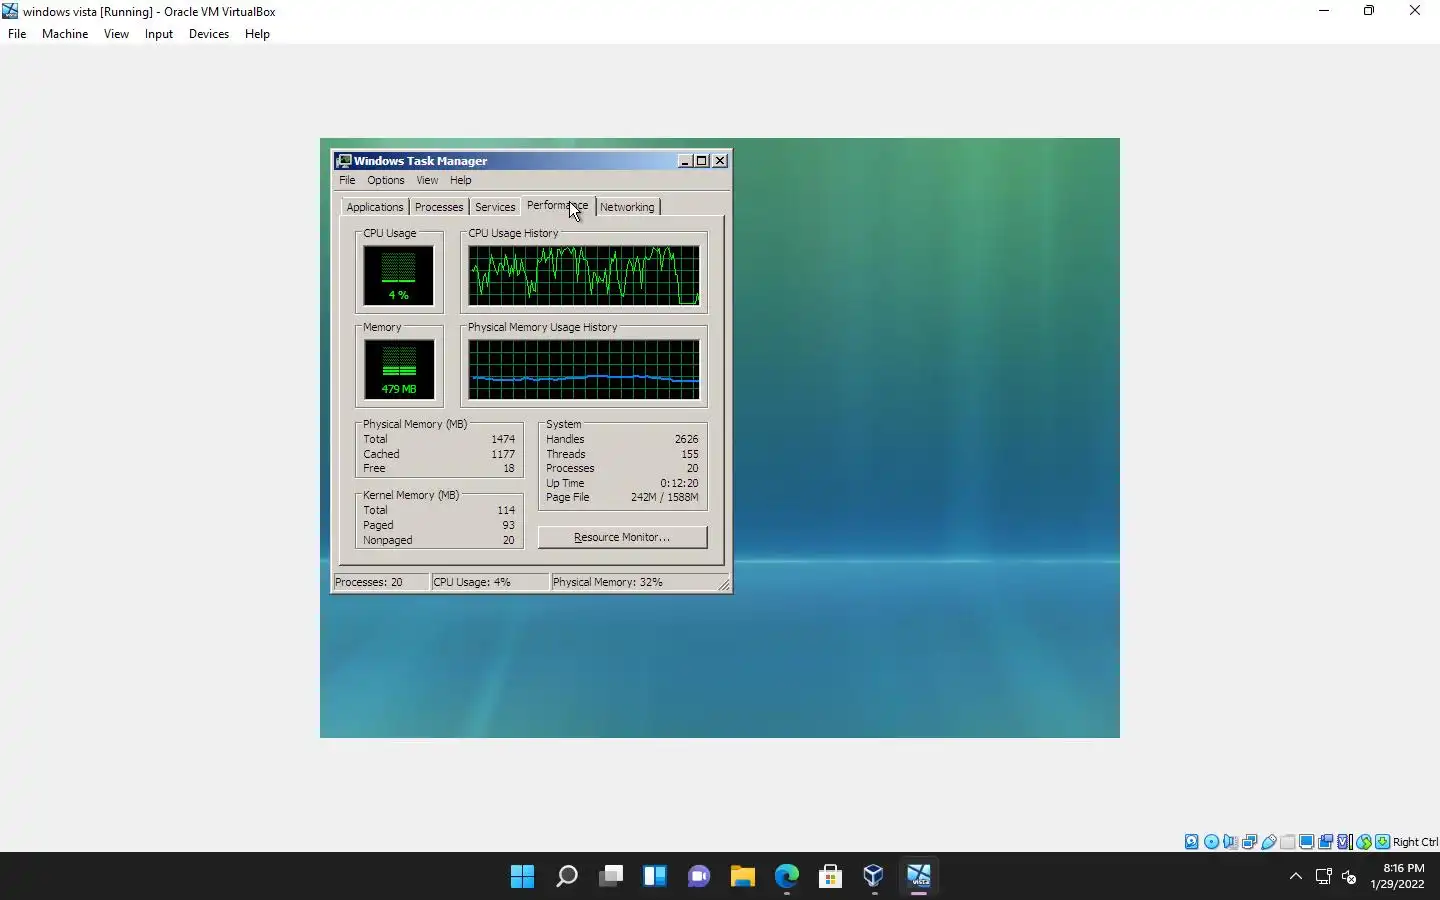The image size is (1440, 900).
Task: Click the taskbar clock showing 8:16 PM
Action: click(1397, 876)
